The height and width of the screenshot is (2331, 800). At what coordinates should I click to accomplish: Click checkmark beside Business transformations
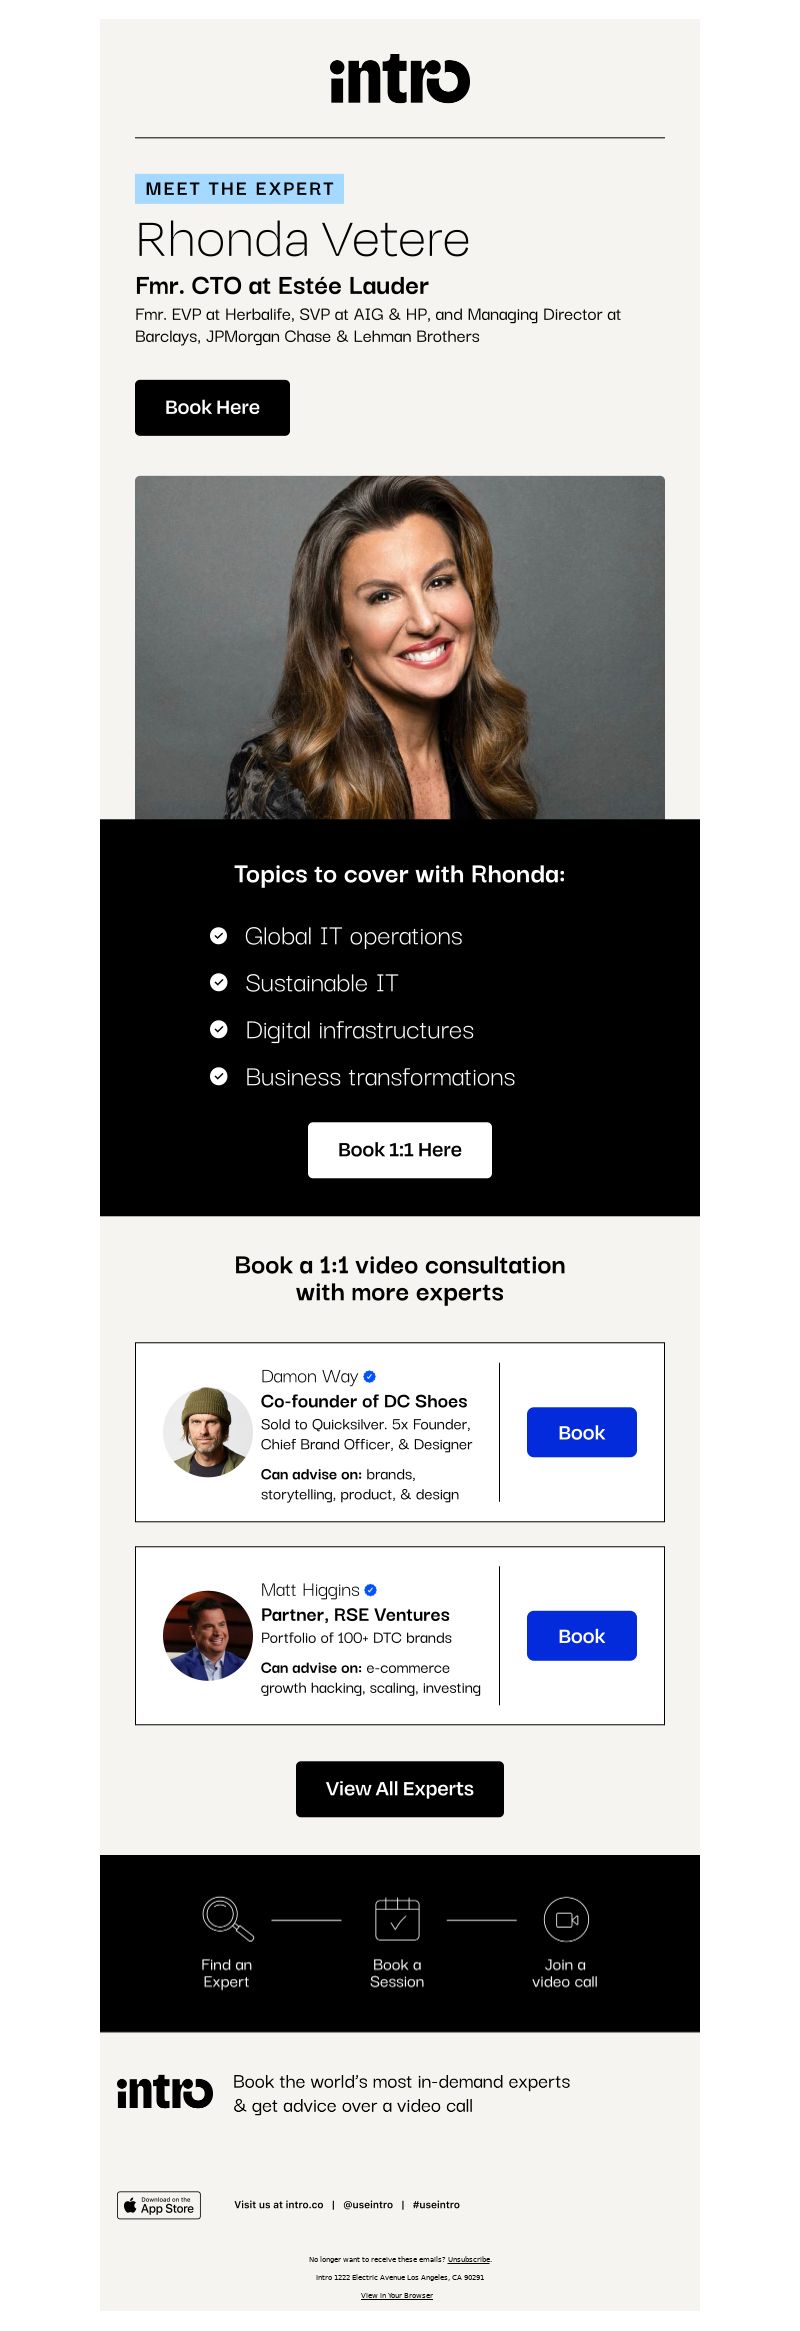coord(218,1077)
